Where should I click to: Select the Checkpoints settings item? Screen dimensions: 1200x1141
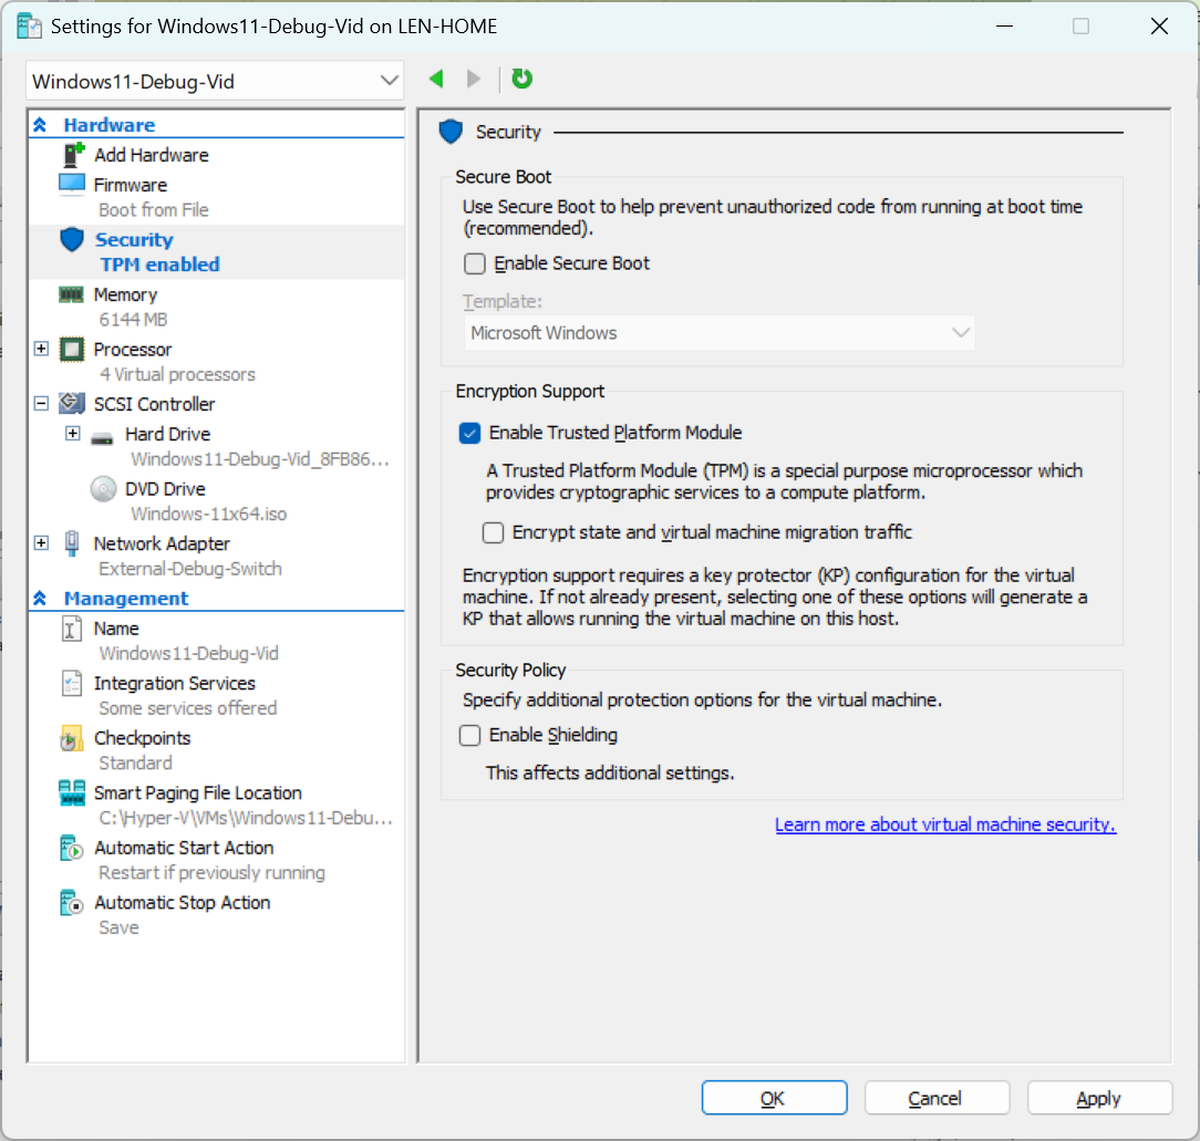point(142,738)
